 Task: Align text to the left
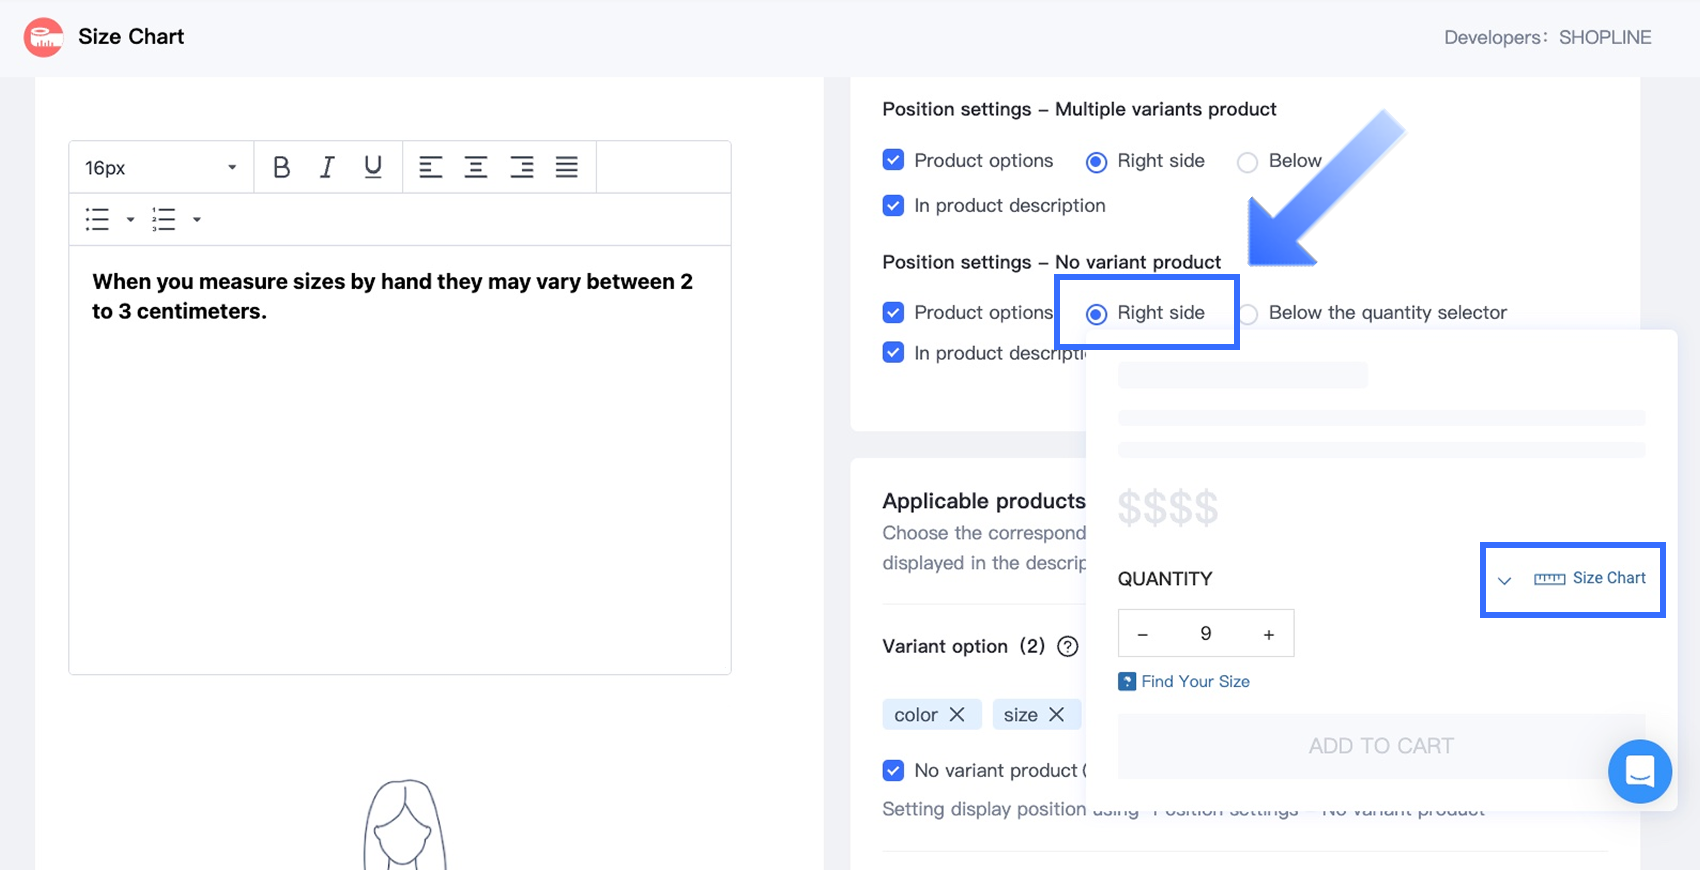(x=430, y=167)
